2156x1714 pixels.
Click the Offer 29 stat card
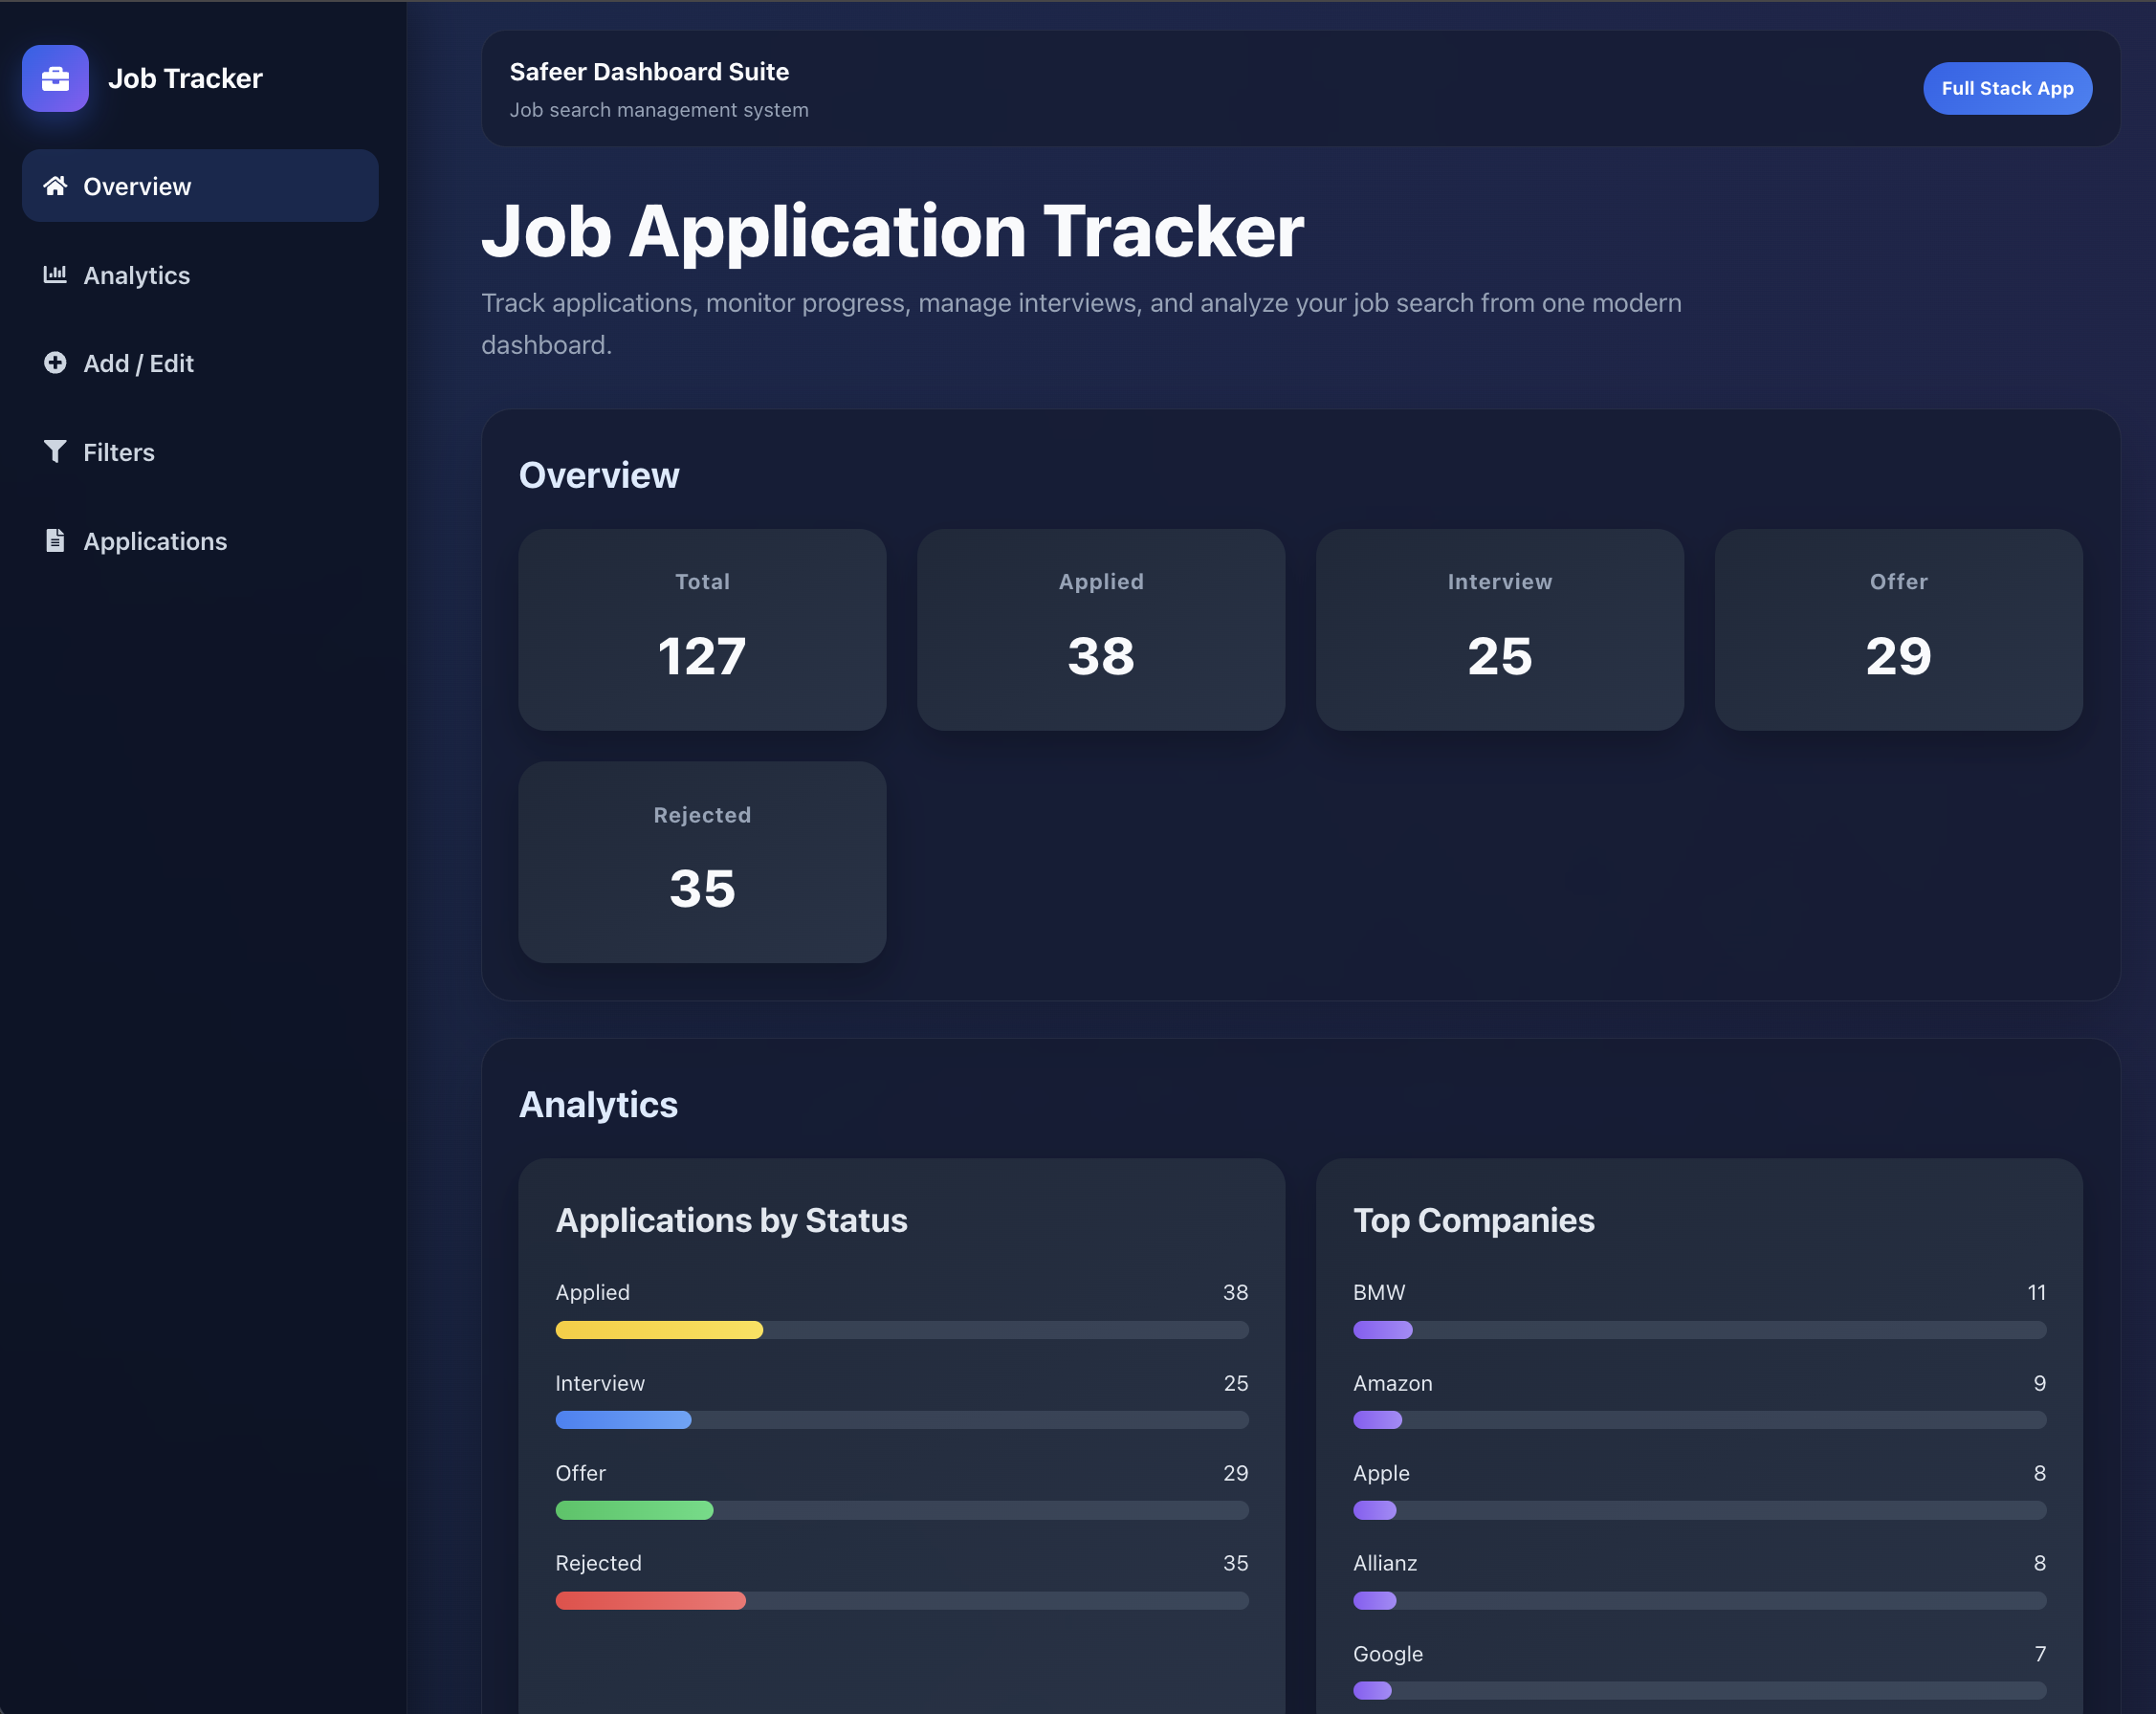(x=1898, y=630)
